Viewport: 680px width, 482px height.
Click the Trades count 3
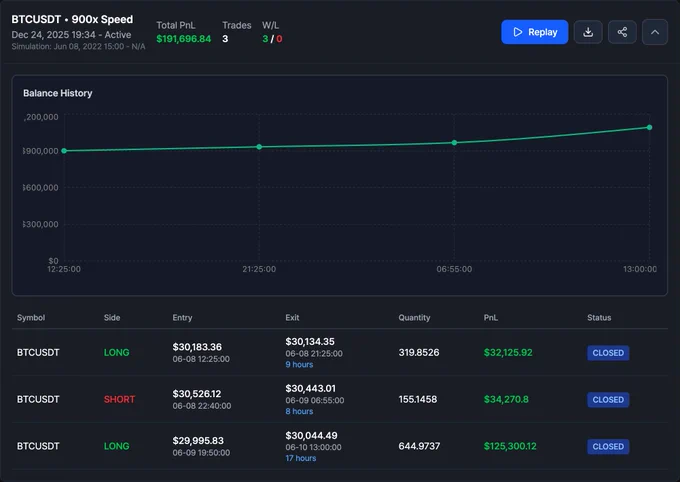tap(225, 39)
